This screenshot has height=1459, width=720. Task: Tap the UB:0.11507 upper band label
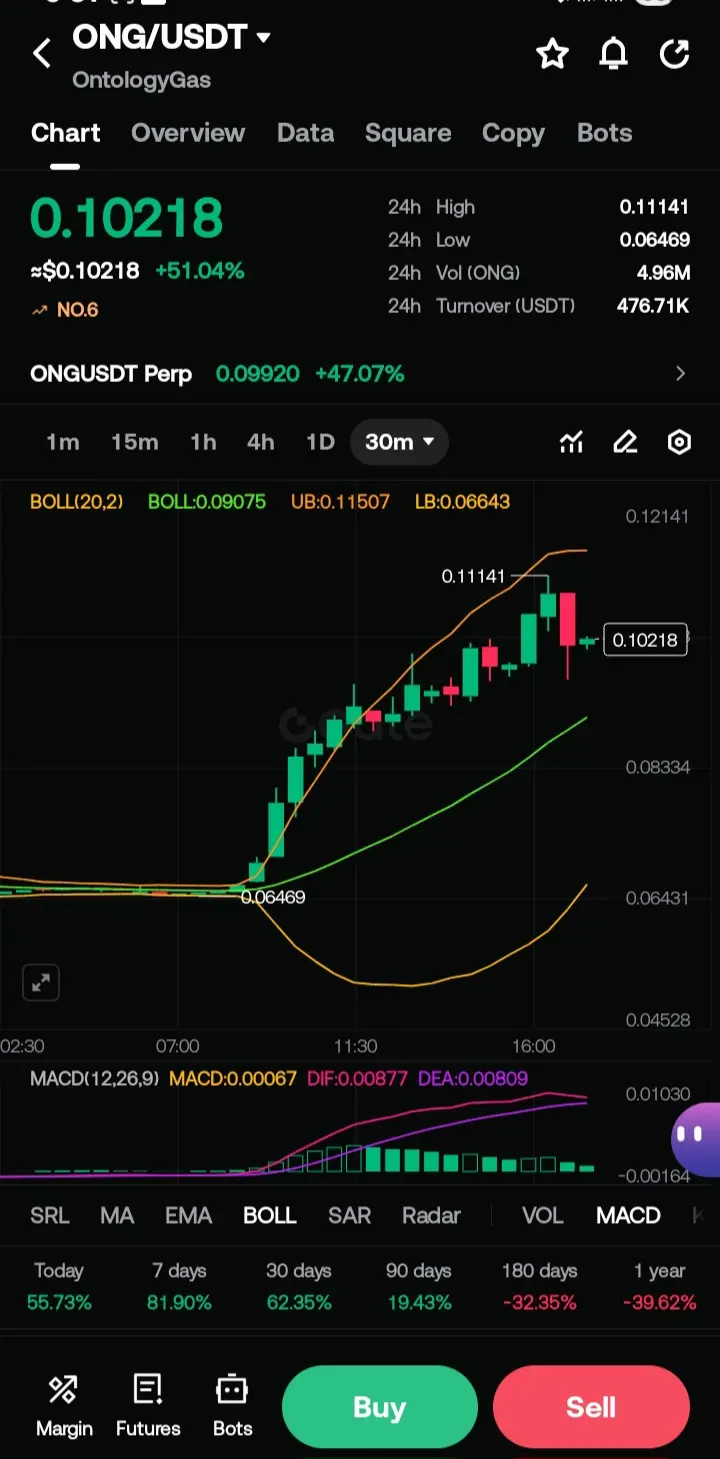coord(340,501)
